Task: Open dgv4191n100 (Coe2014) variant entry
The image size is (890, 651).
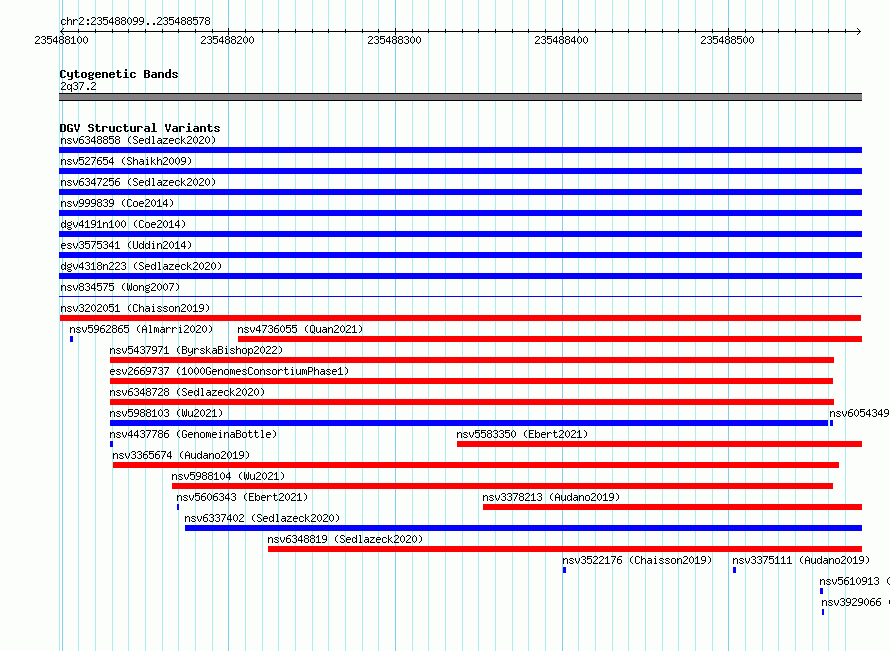Action: click(123, 224)
